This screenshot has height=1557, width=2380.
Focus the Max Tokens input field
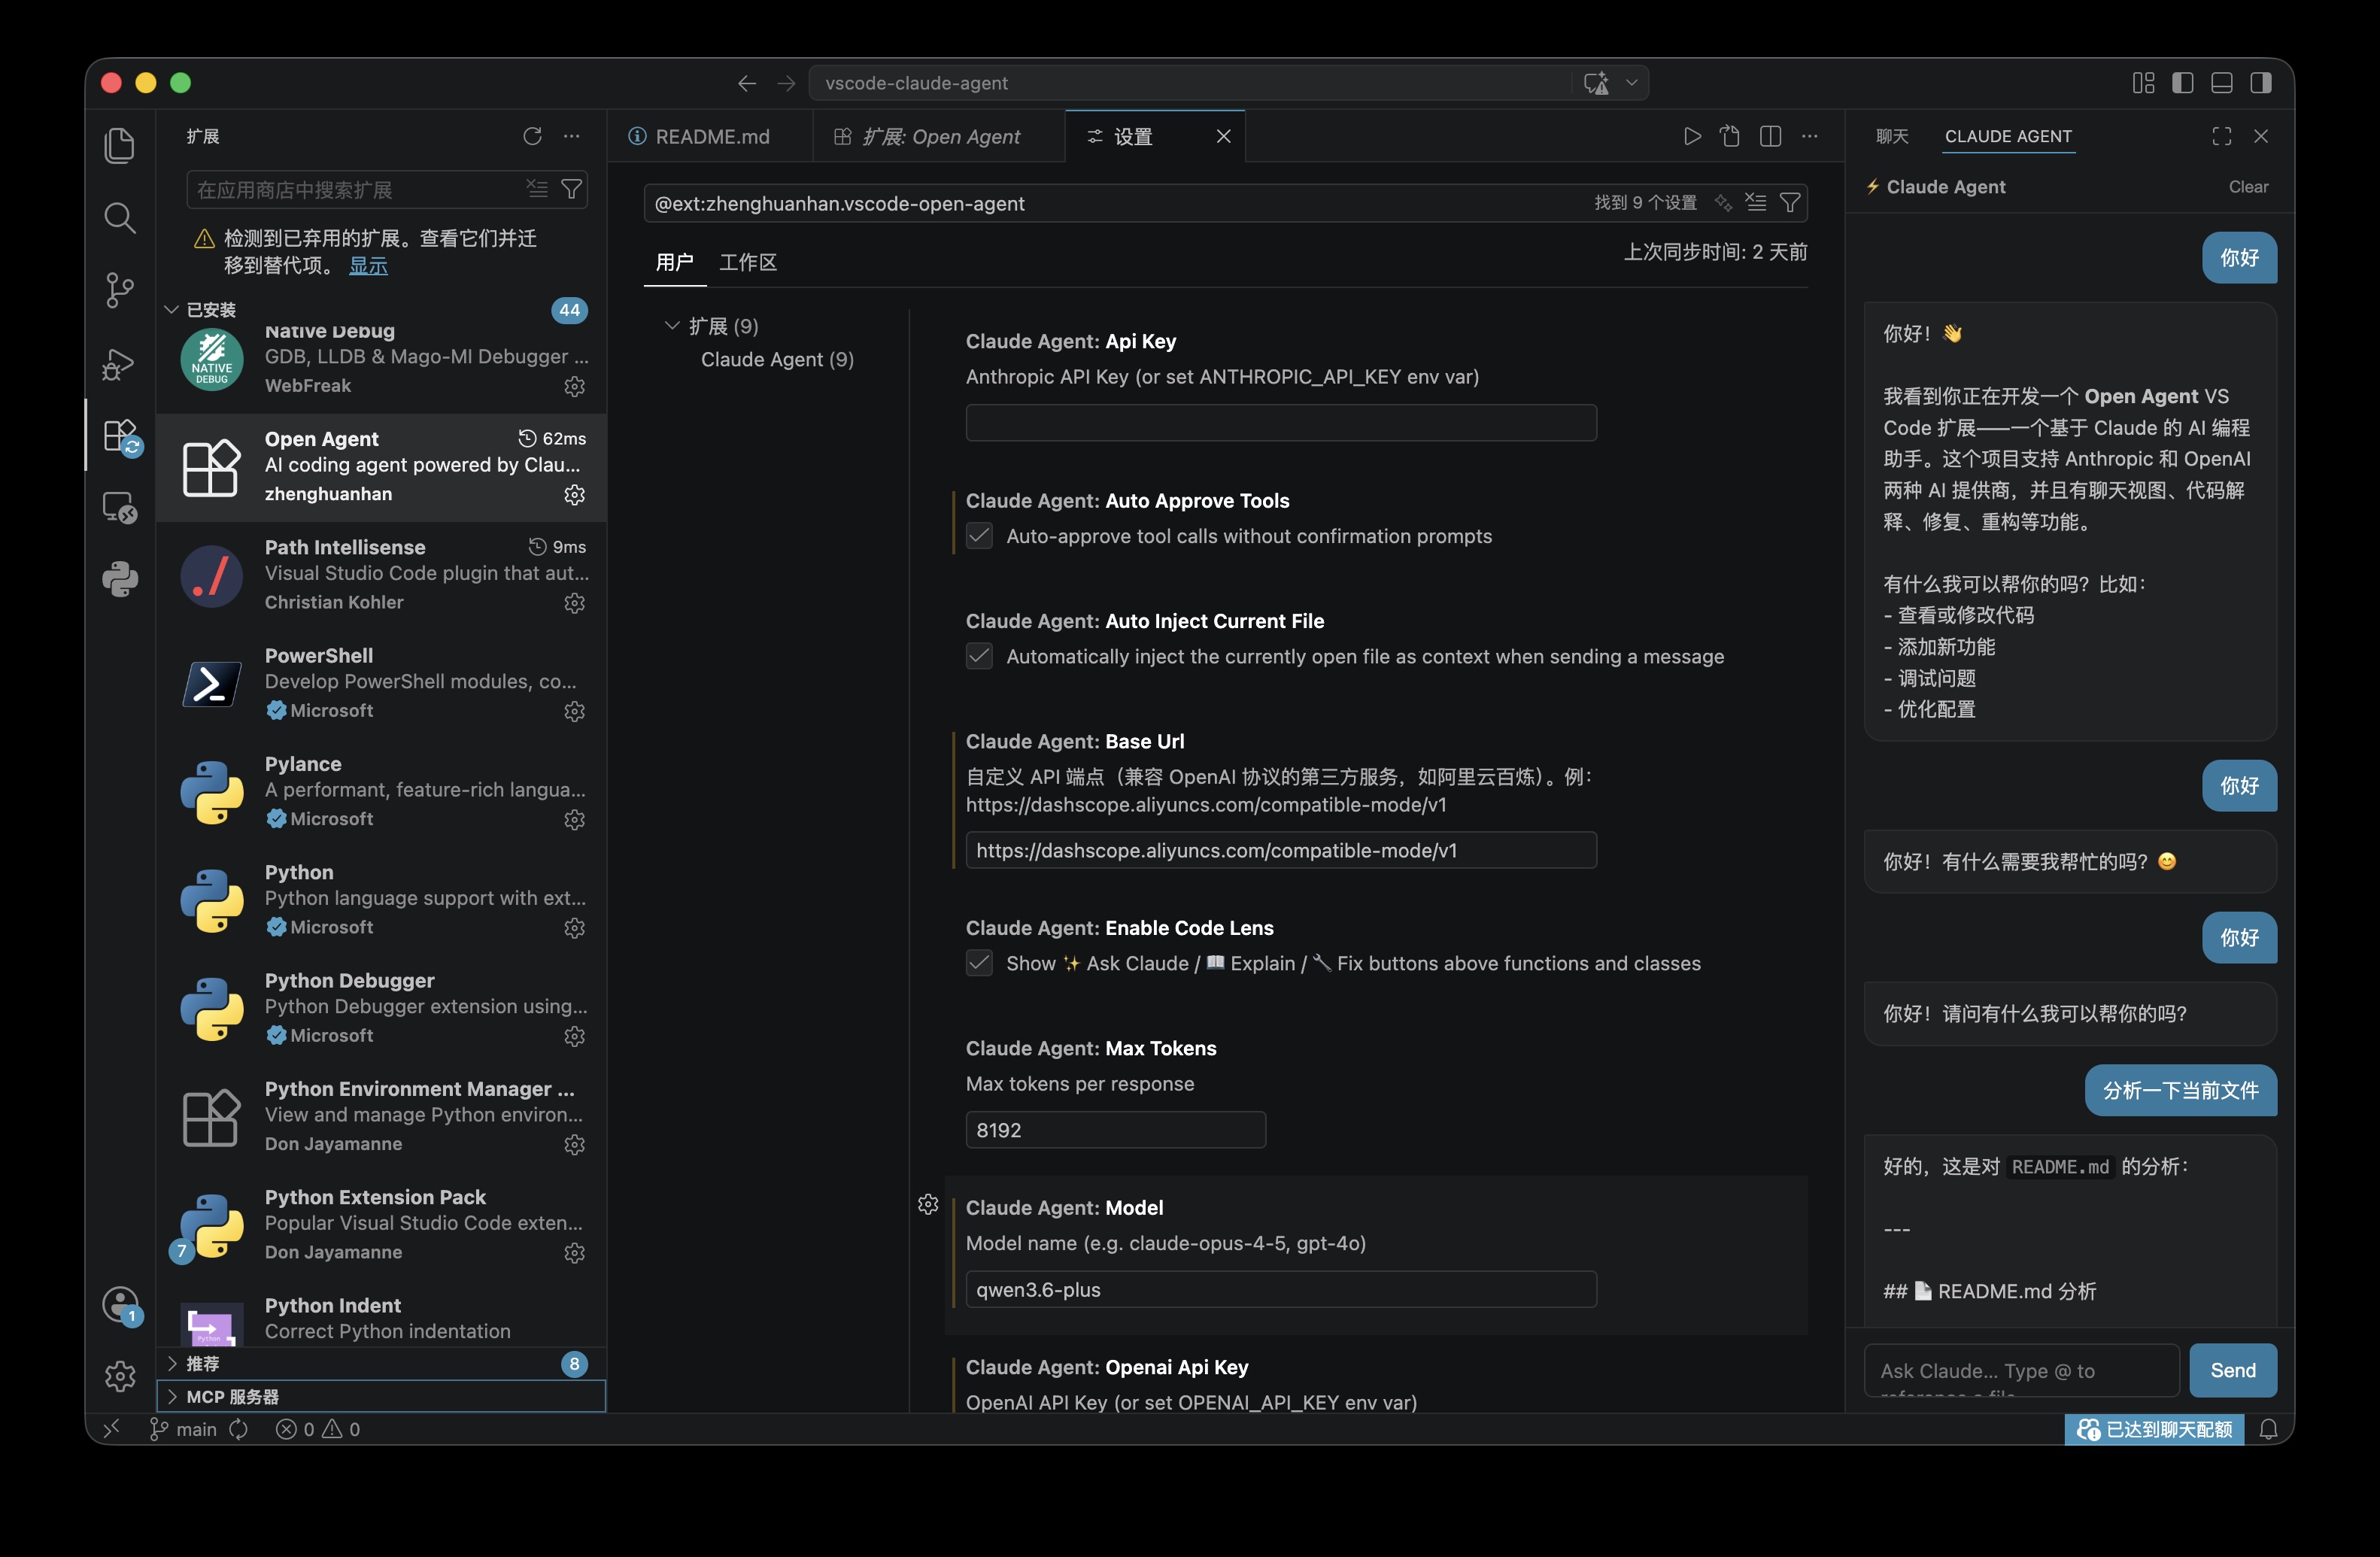1115,1130
